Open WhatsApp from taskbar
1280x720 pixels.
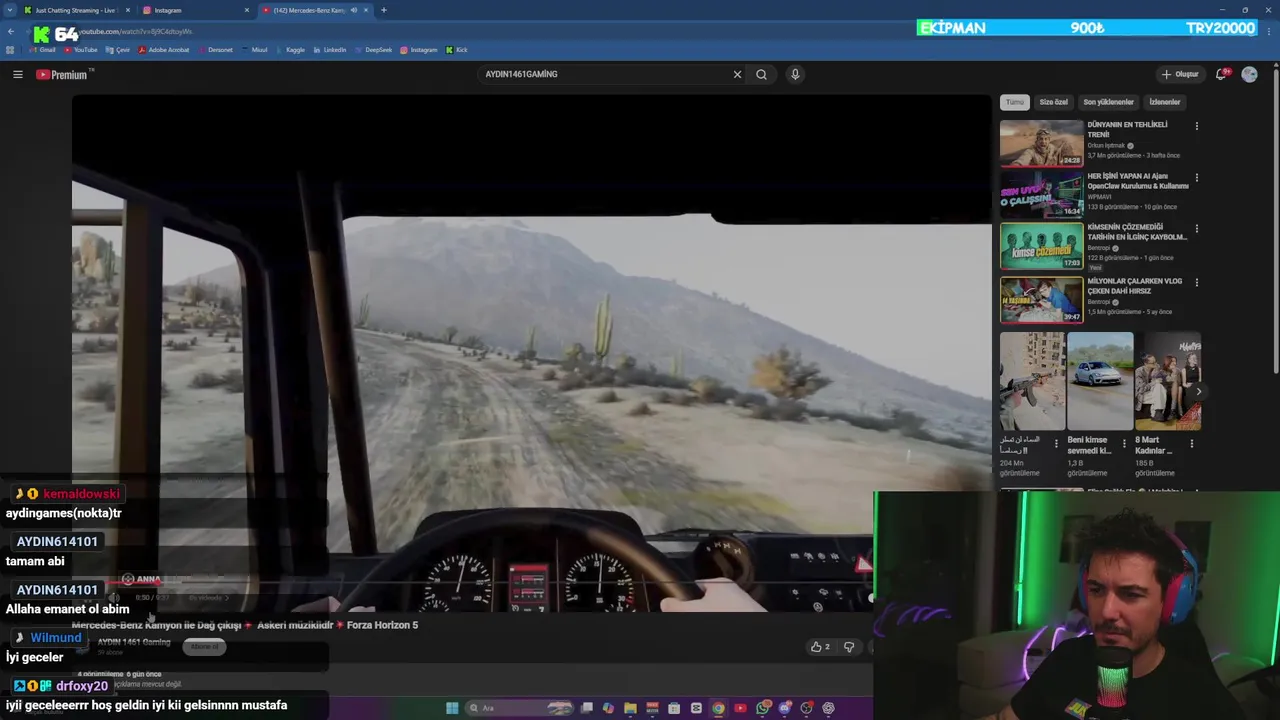(763, 708)
